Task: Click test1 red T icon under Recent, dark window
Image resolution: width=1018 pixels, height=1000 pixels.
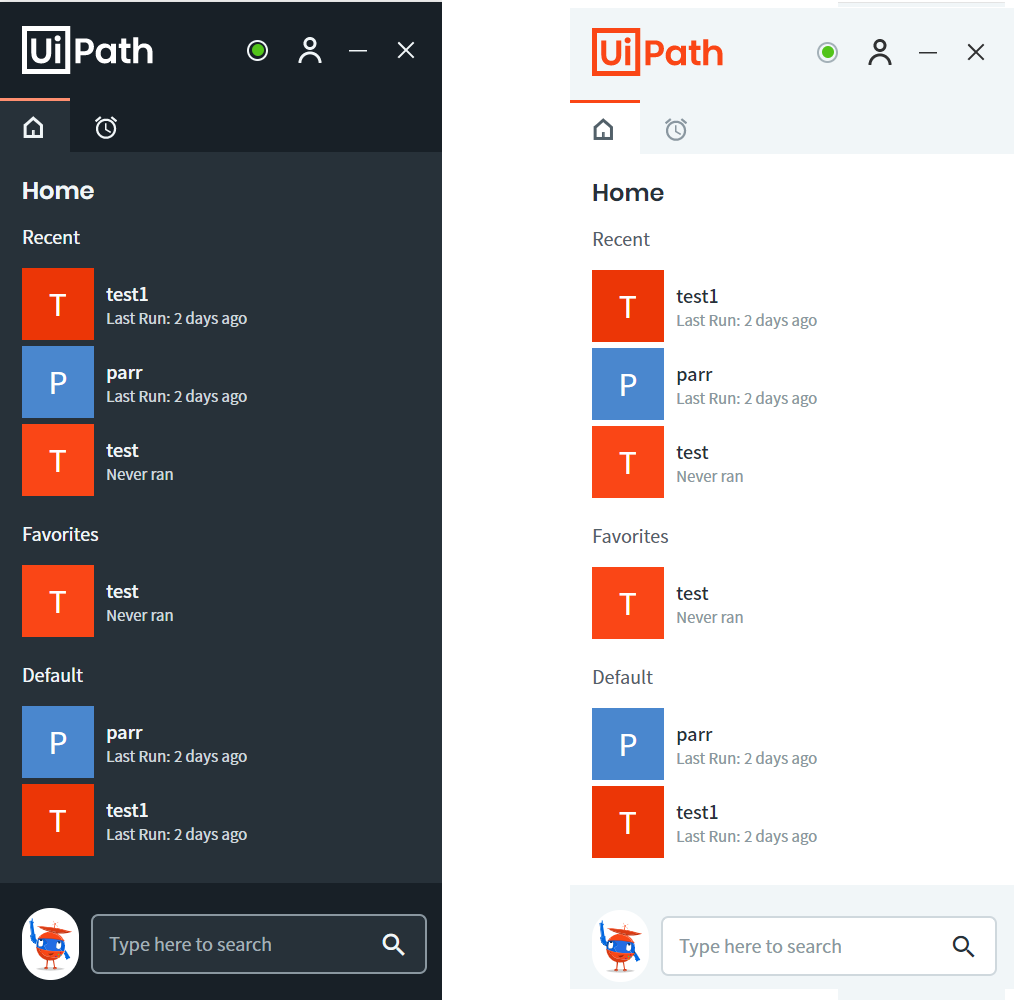Action: (58, 304)
